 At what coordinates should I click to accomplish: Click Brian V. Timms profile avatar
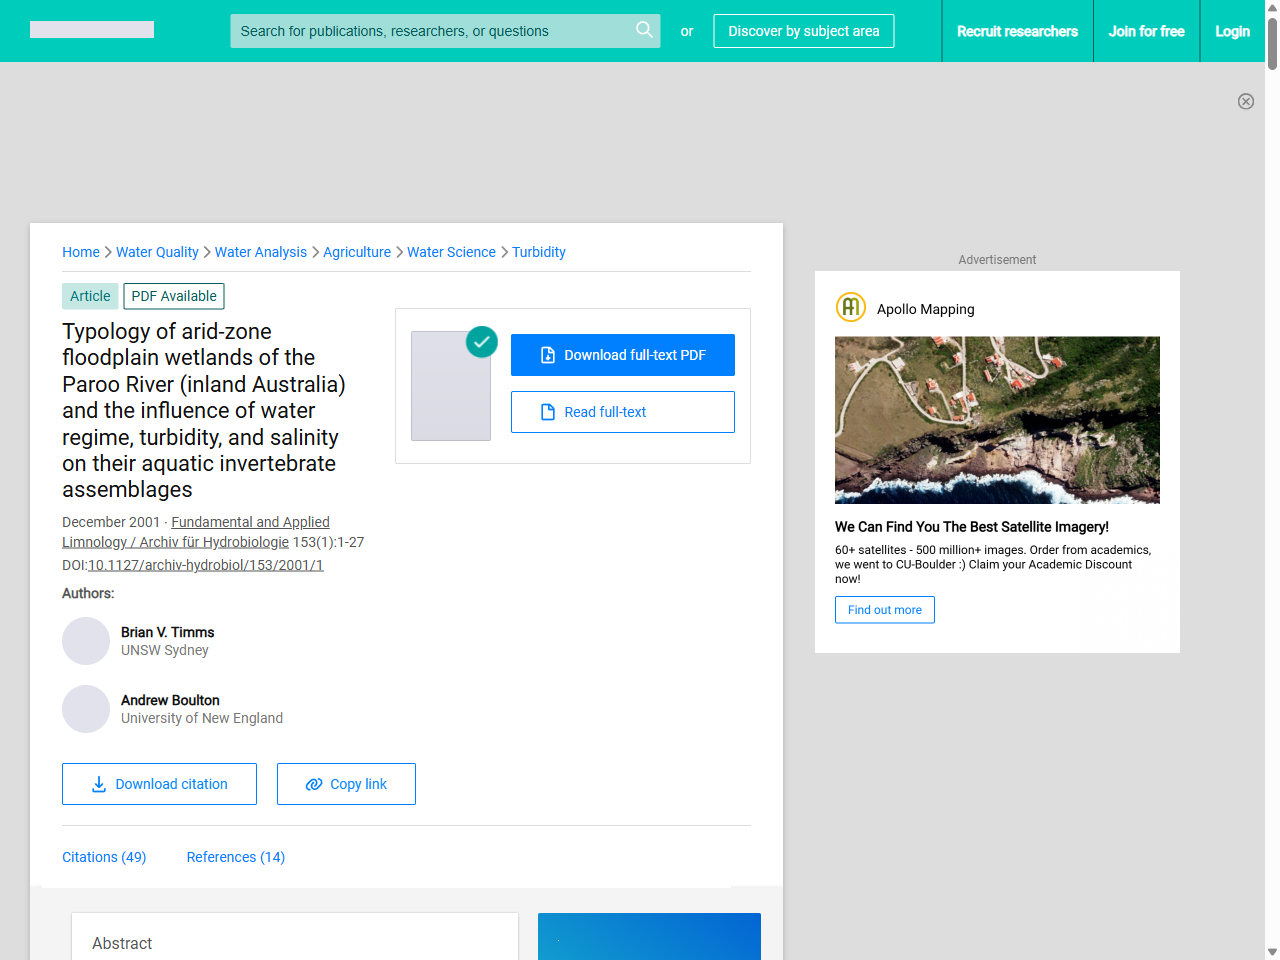coord(86,641)
